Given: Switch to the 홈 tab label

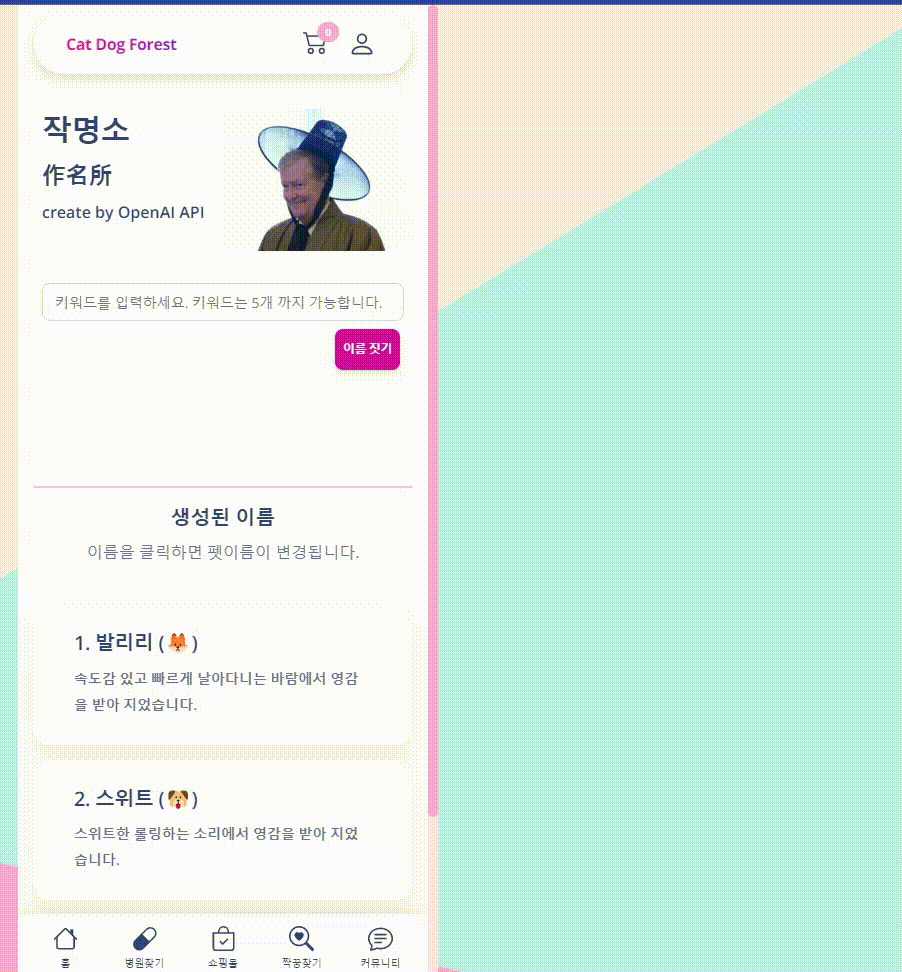Looking at the screenshot, I should click(65, 963).
